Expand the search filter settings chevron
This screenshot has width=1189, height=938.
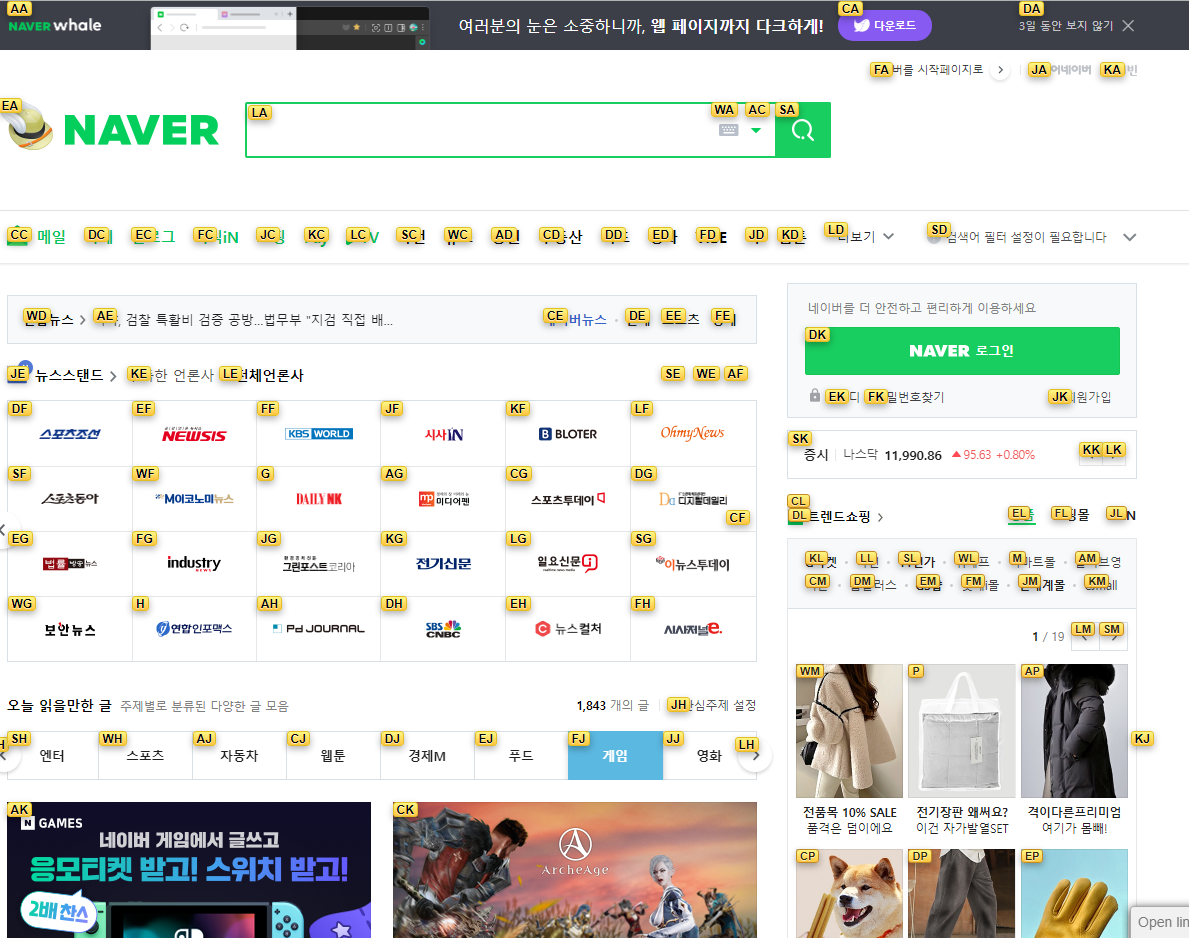[1129, 237]
